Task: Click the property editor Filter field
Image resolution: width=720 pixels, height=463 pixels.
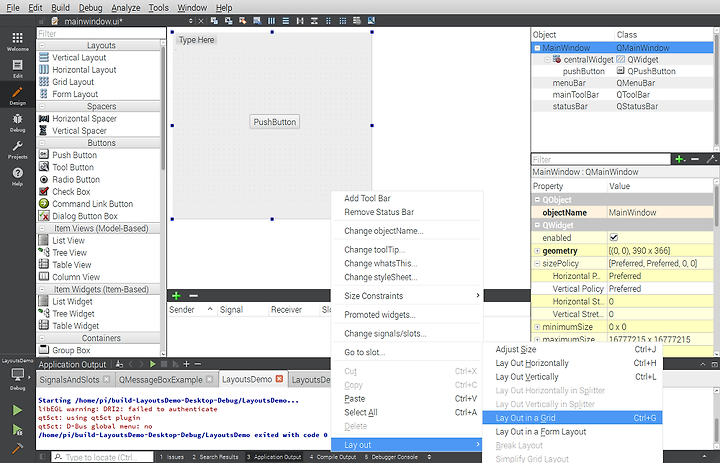Action: pos(601,159)
